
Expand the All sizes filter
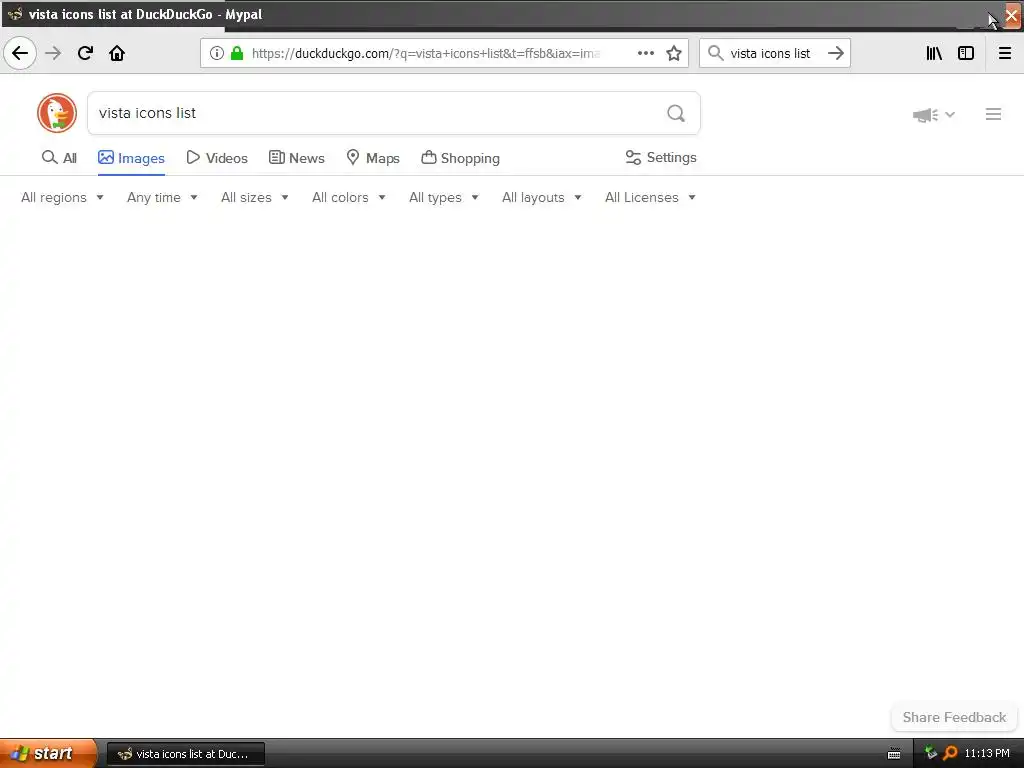click(x=255, y=197)
